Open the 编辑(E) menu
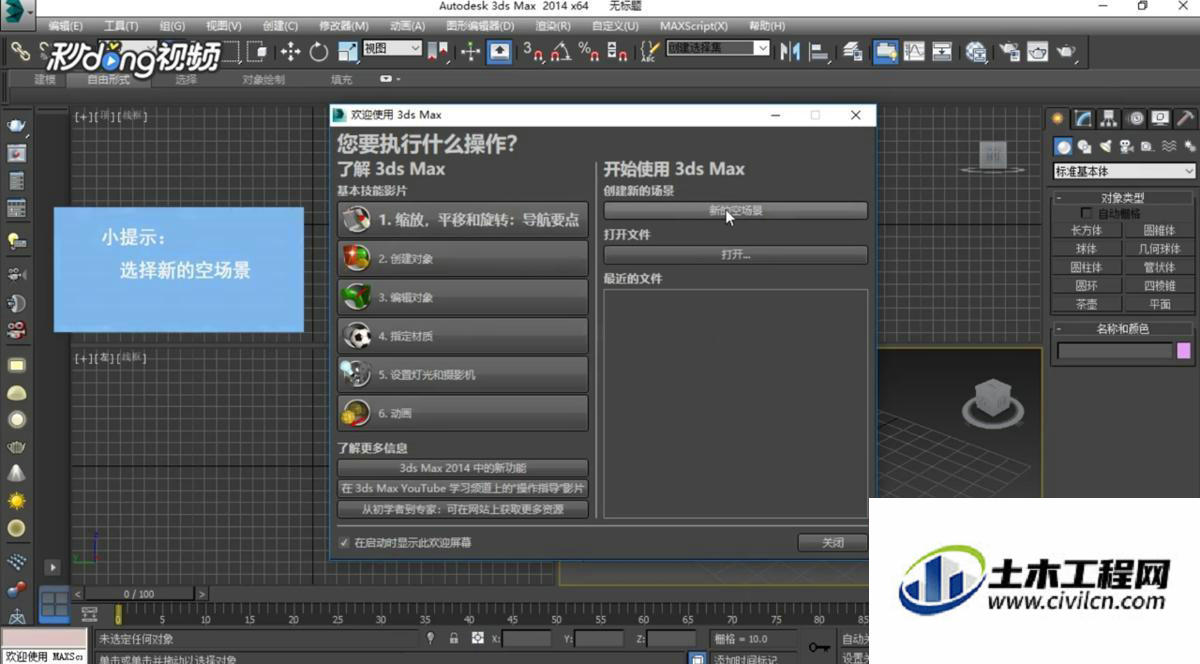The height and width of the screenshot is (664, 1200). tap(66, 26)
